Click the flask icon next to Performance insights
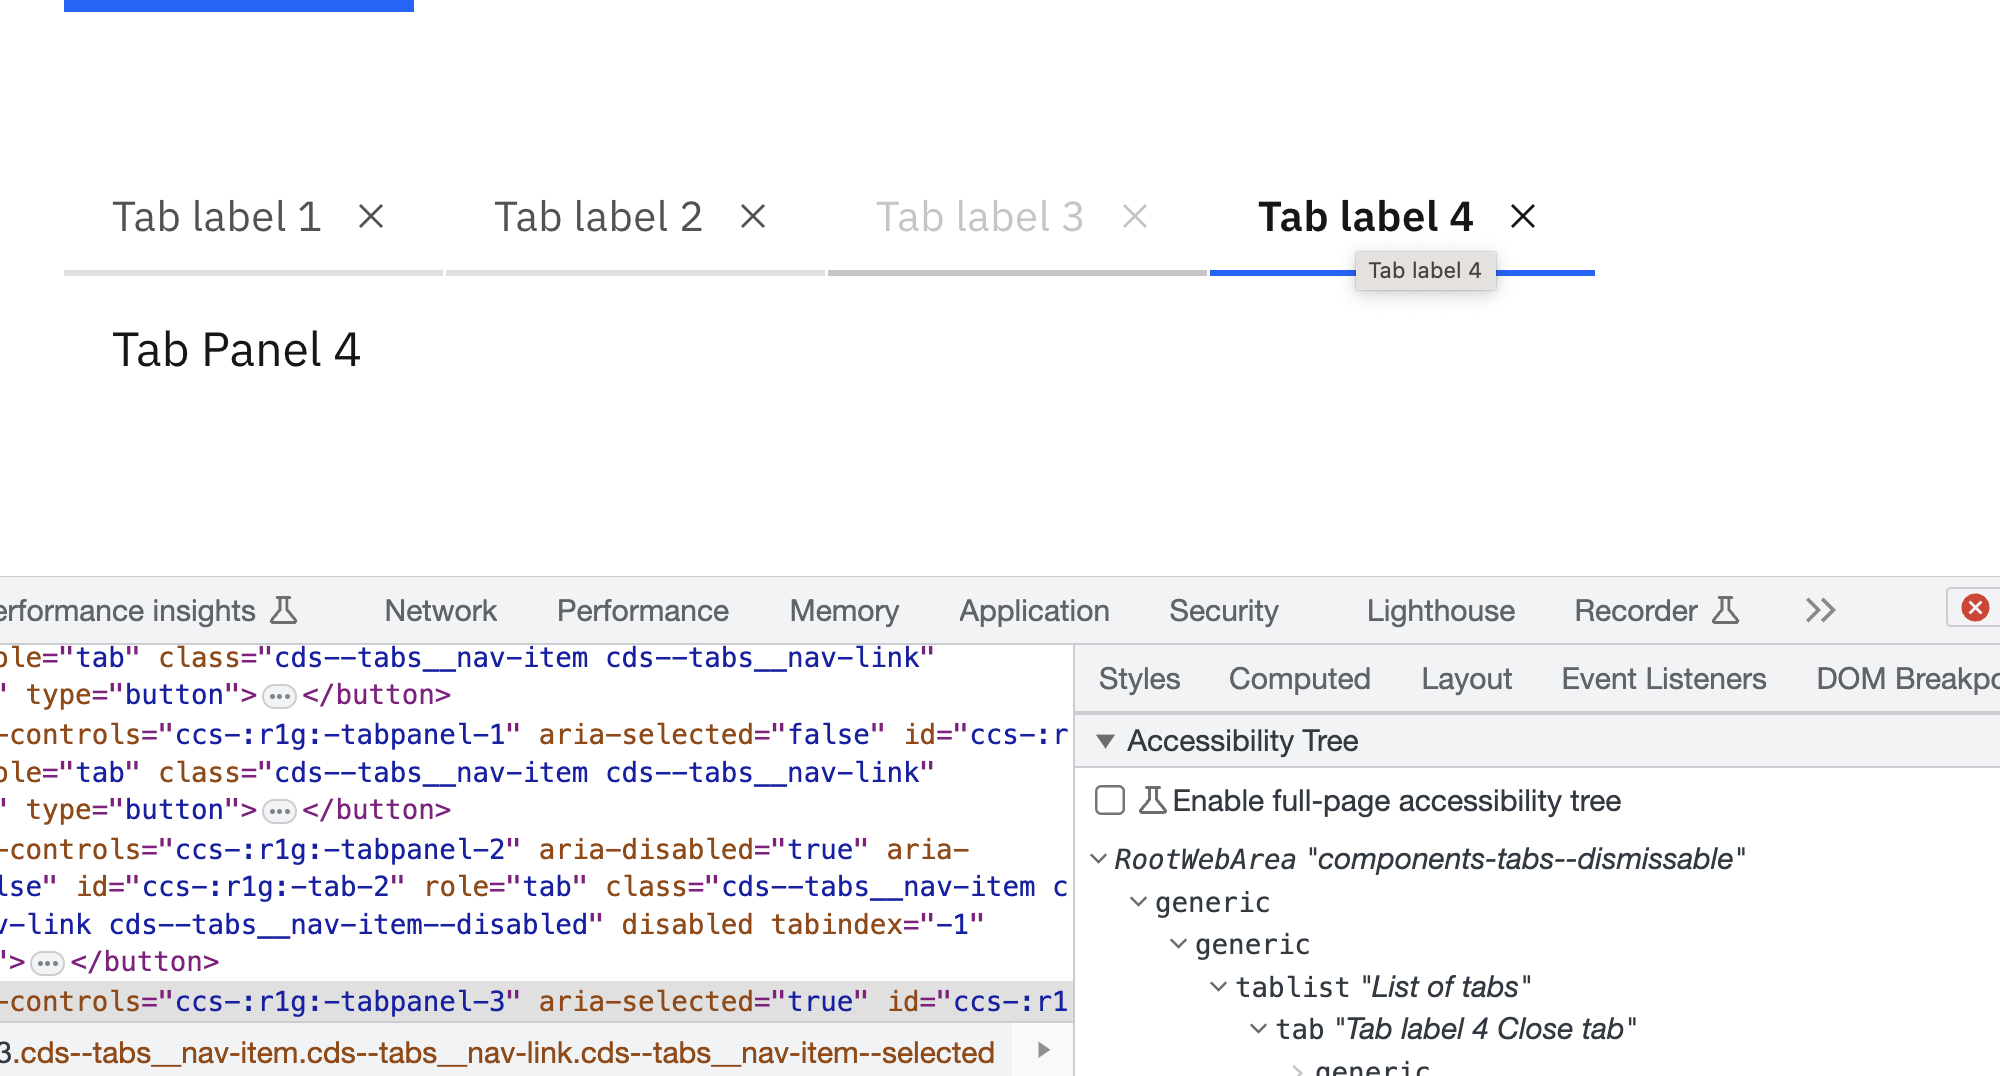 tap(284, 610)
